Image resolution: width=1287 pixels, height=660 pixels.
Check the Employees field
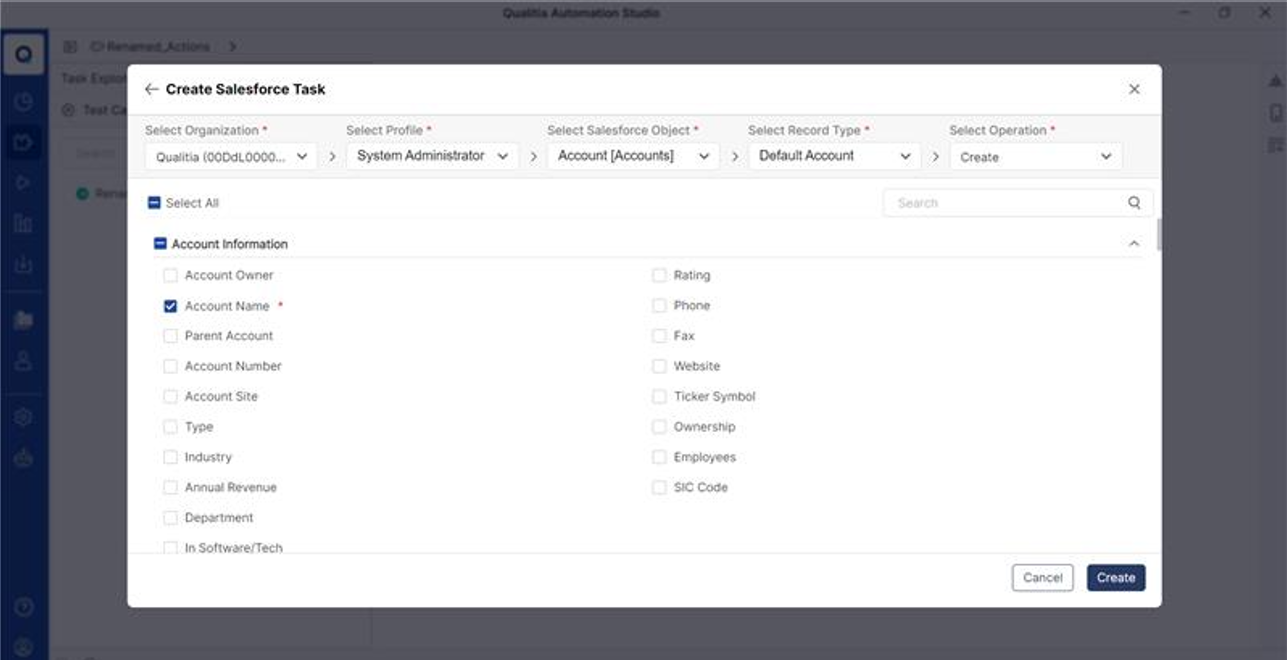[659, 457]
